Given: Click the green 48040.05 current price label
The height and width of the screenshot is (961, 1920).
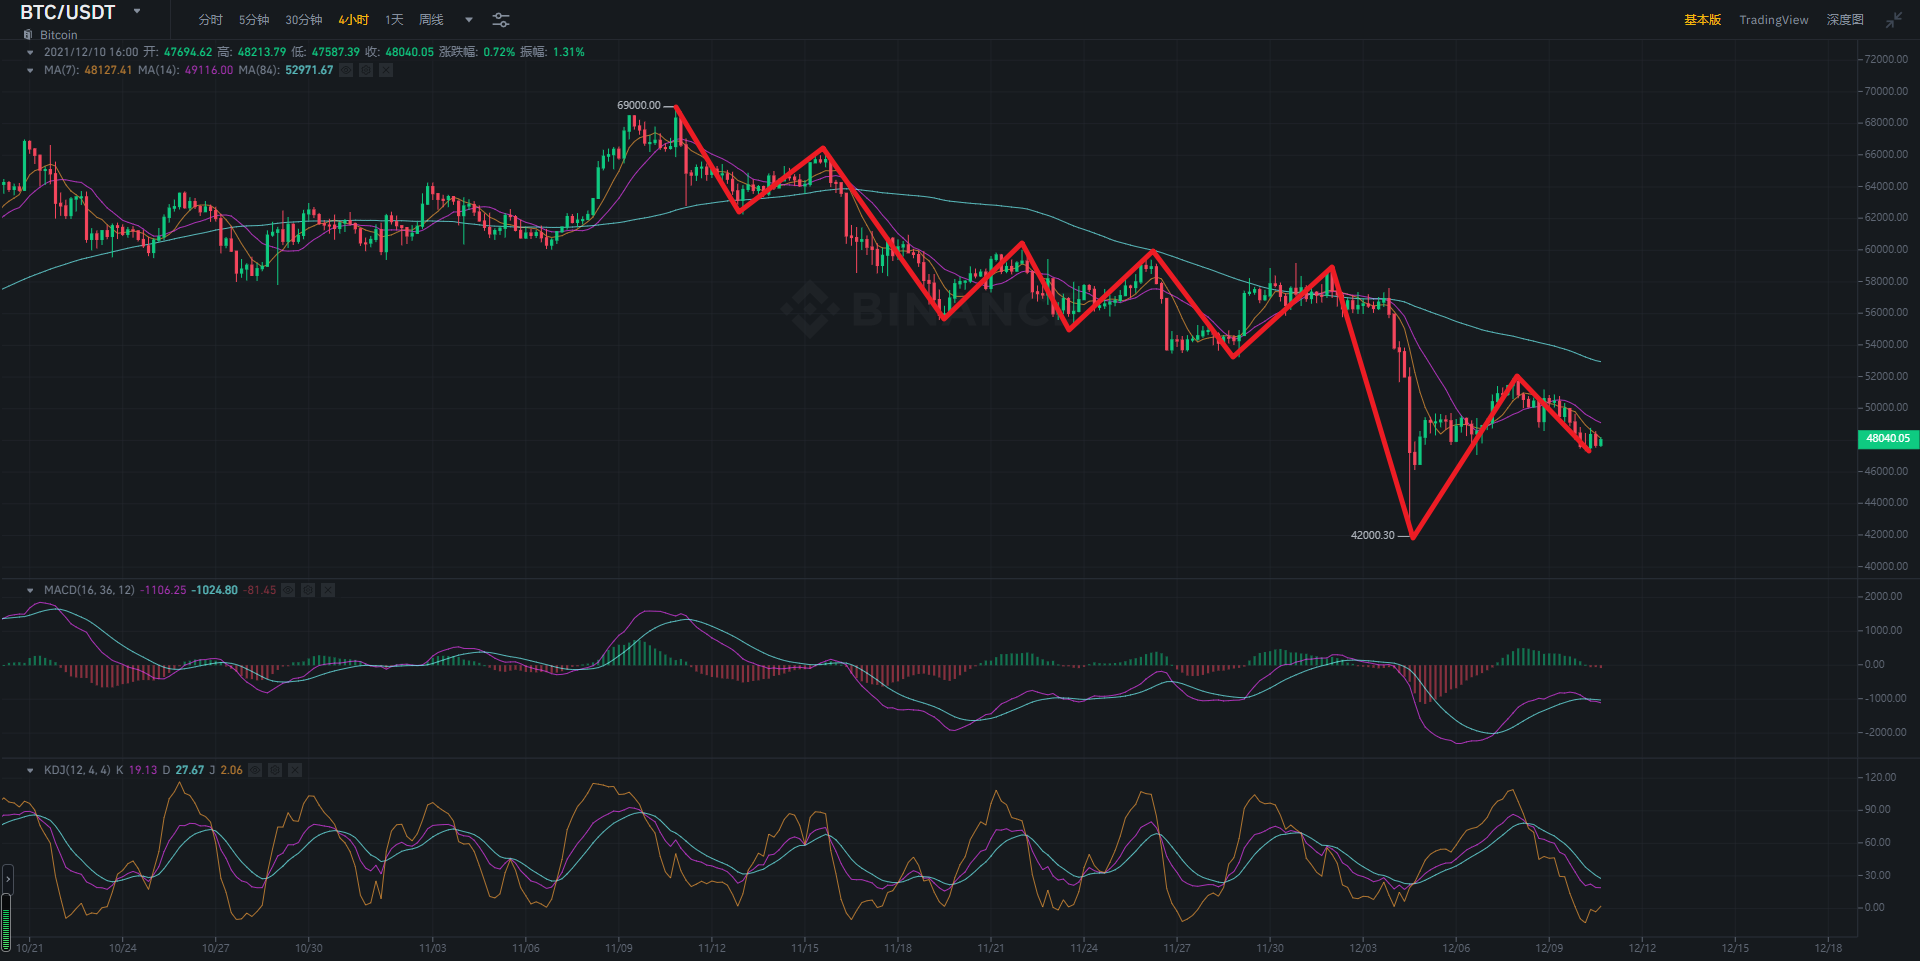Looking at the screenshot, I should [x=1887, y=438].
